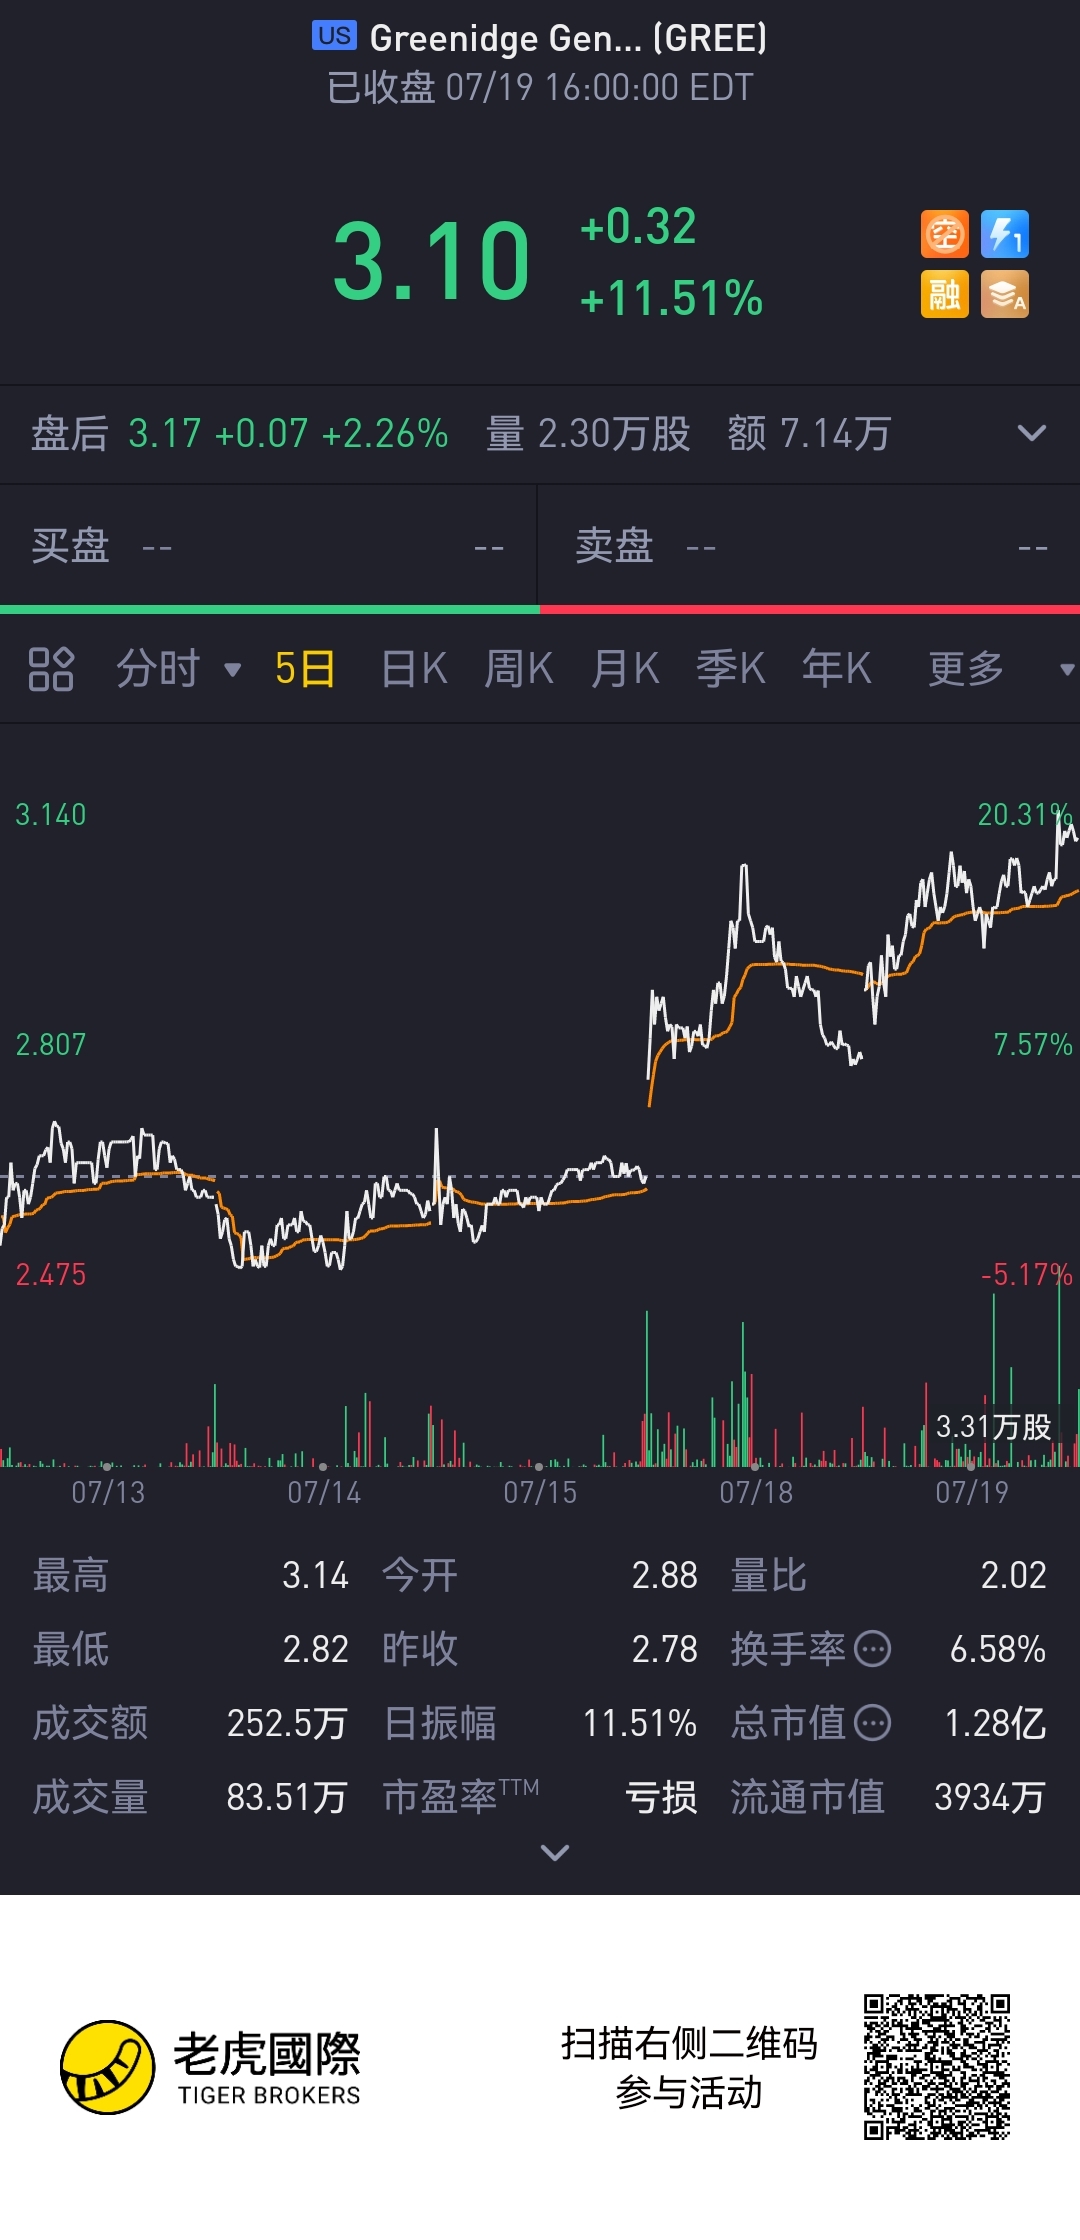Switch to the 周K chart tab
This screenshot has width=1080, height=2240.
[x=519, y=668]
